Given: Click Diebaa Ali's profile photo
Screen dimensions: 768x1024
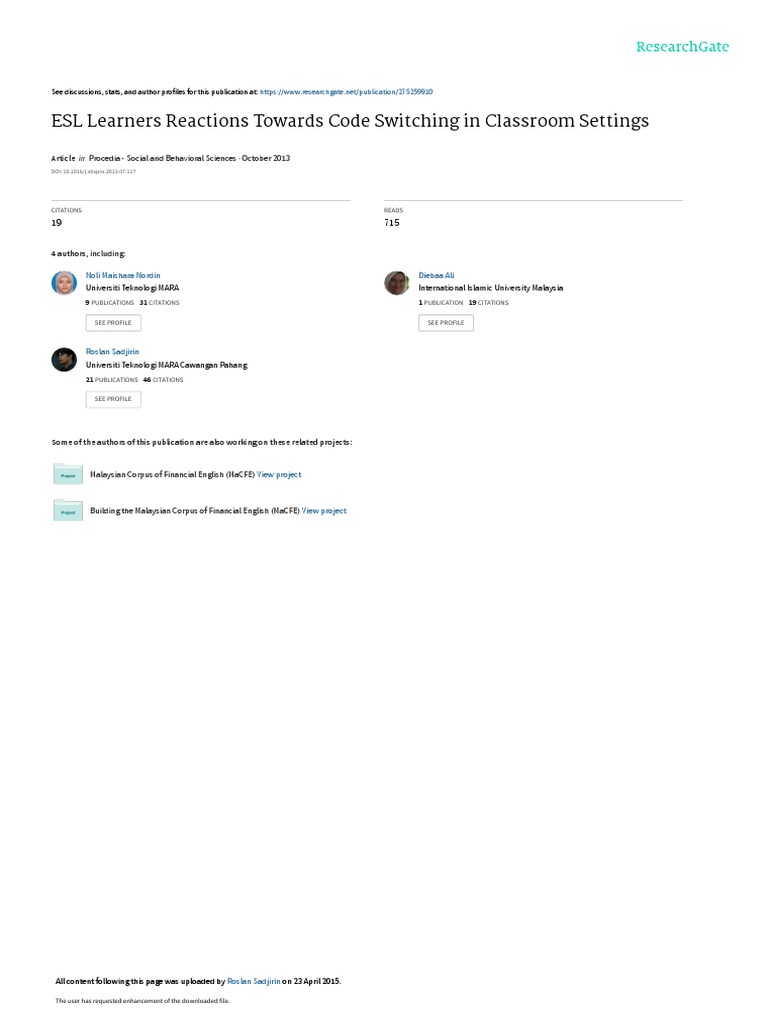Looking at the screenshot, I should pos(396,283).
